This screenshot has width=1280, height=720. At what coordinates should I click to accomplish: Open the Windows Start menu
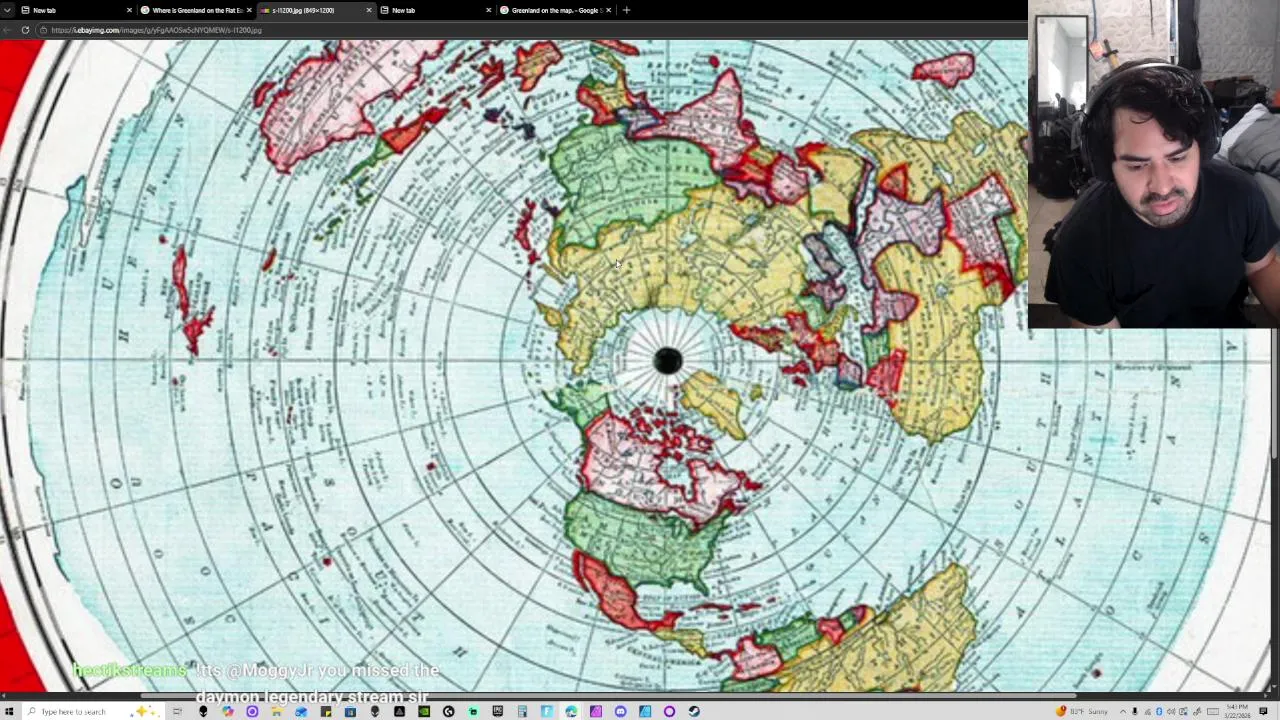[9, 711]
